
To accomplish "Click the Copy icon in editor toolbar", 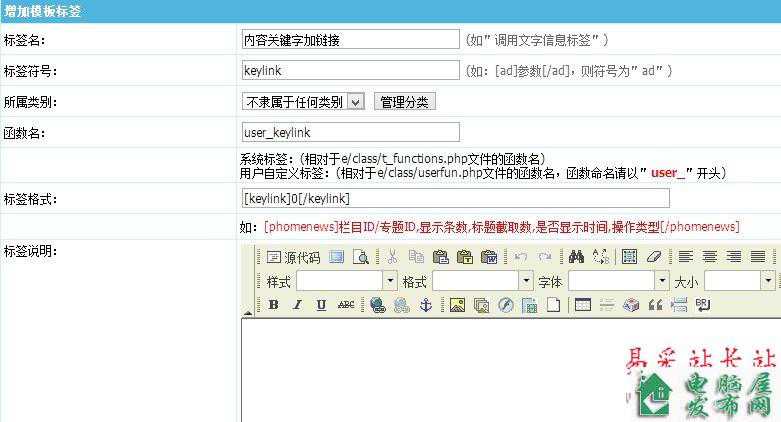I will pyautogui.click(x=416, y=257).
